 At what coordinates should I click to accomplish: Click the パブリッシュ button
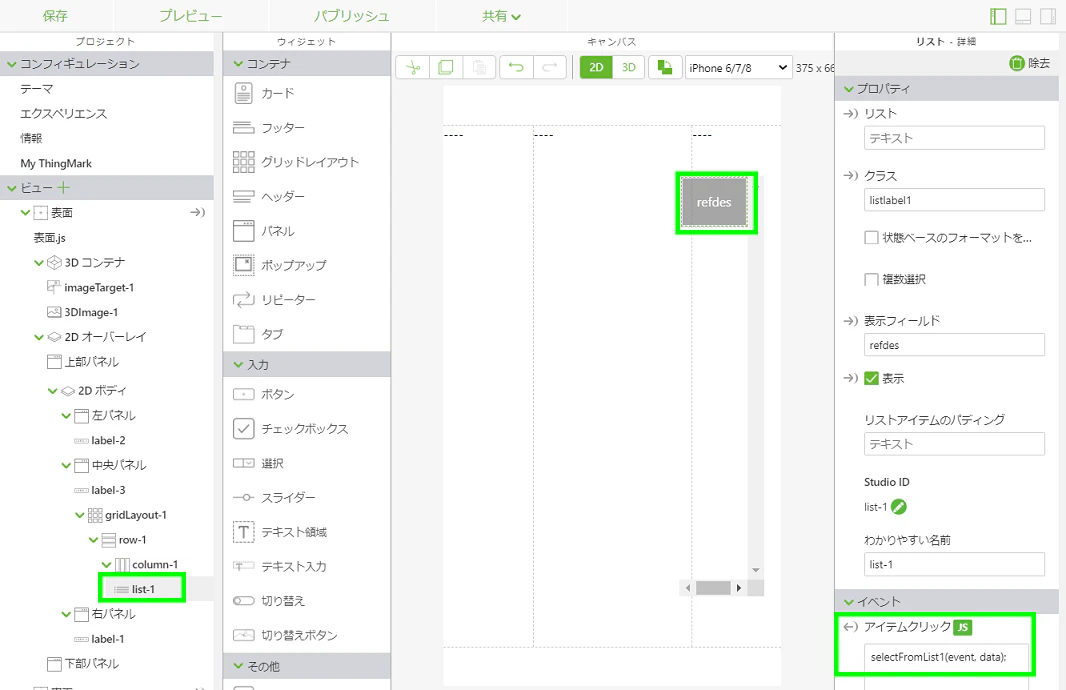pos(351,16)
